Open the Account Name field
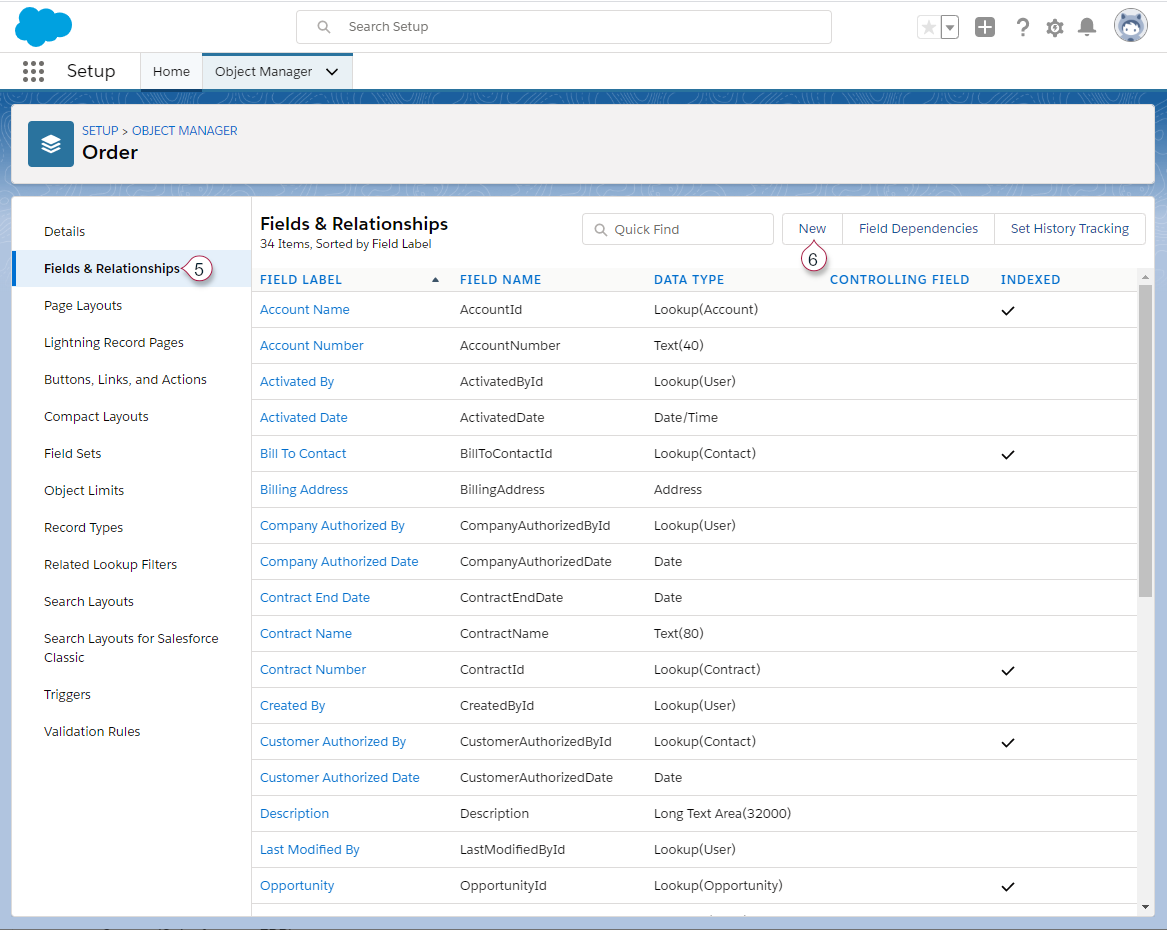1167x930 pixels. (304, 310)
